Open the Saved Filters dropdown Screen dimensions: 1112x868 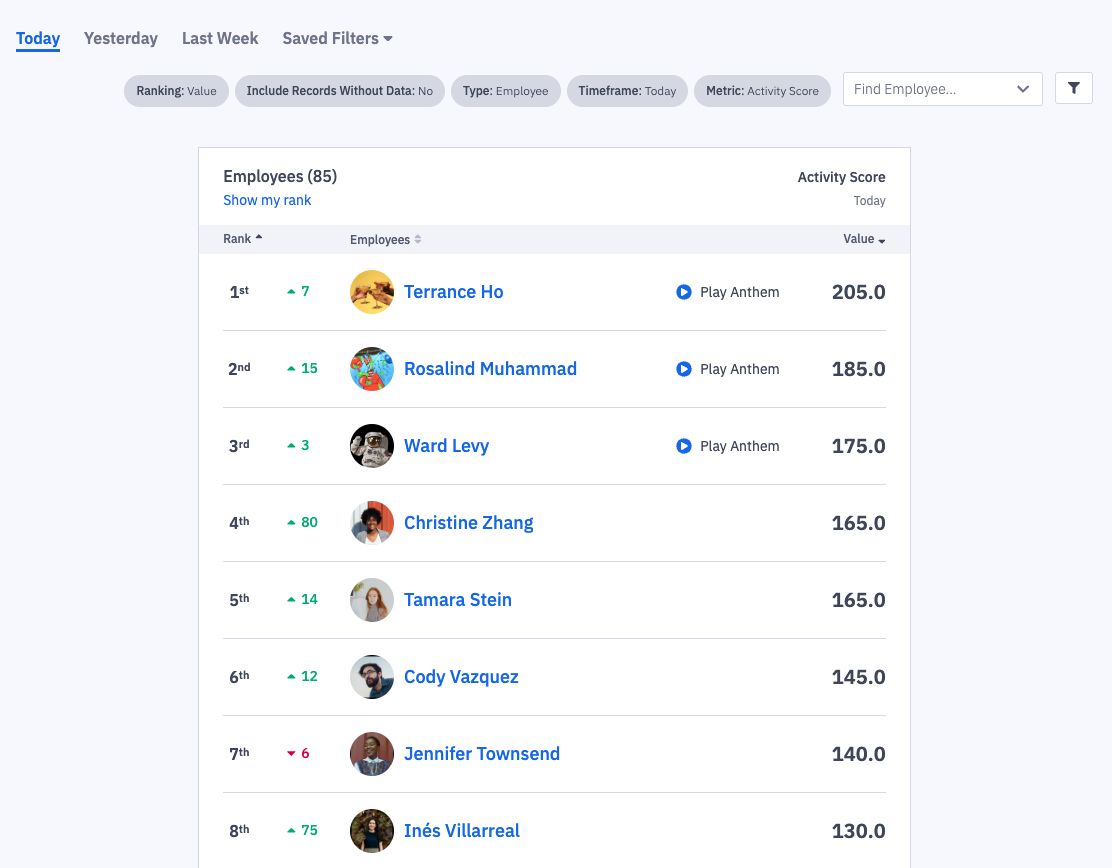[x=337, y=38]
